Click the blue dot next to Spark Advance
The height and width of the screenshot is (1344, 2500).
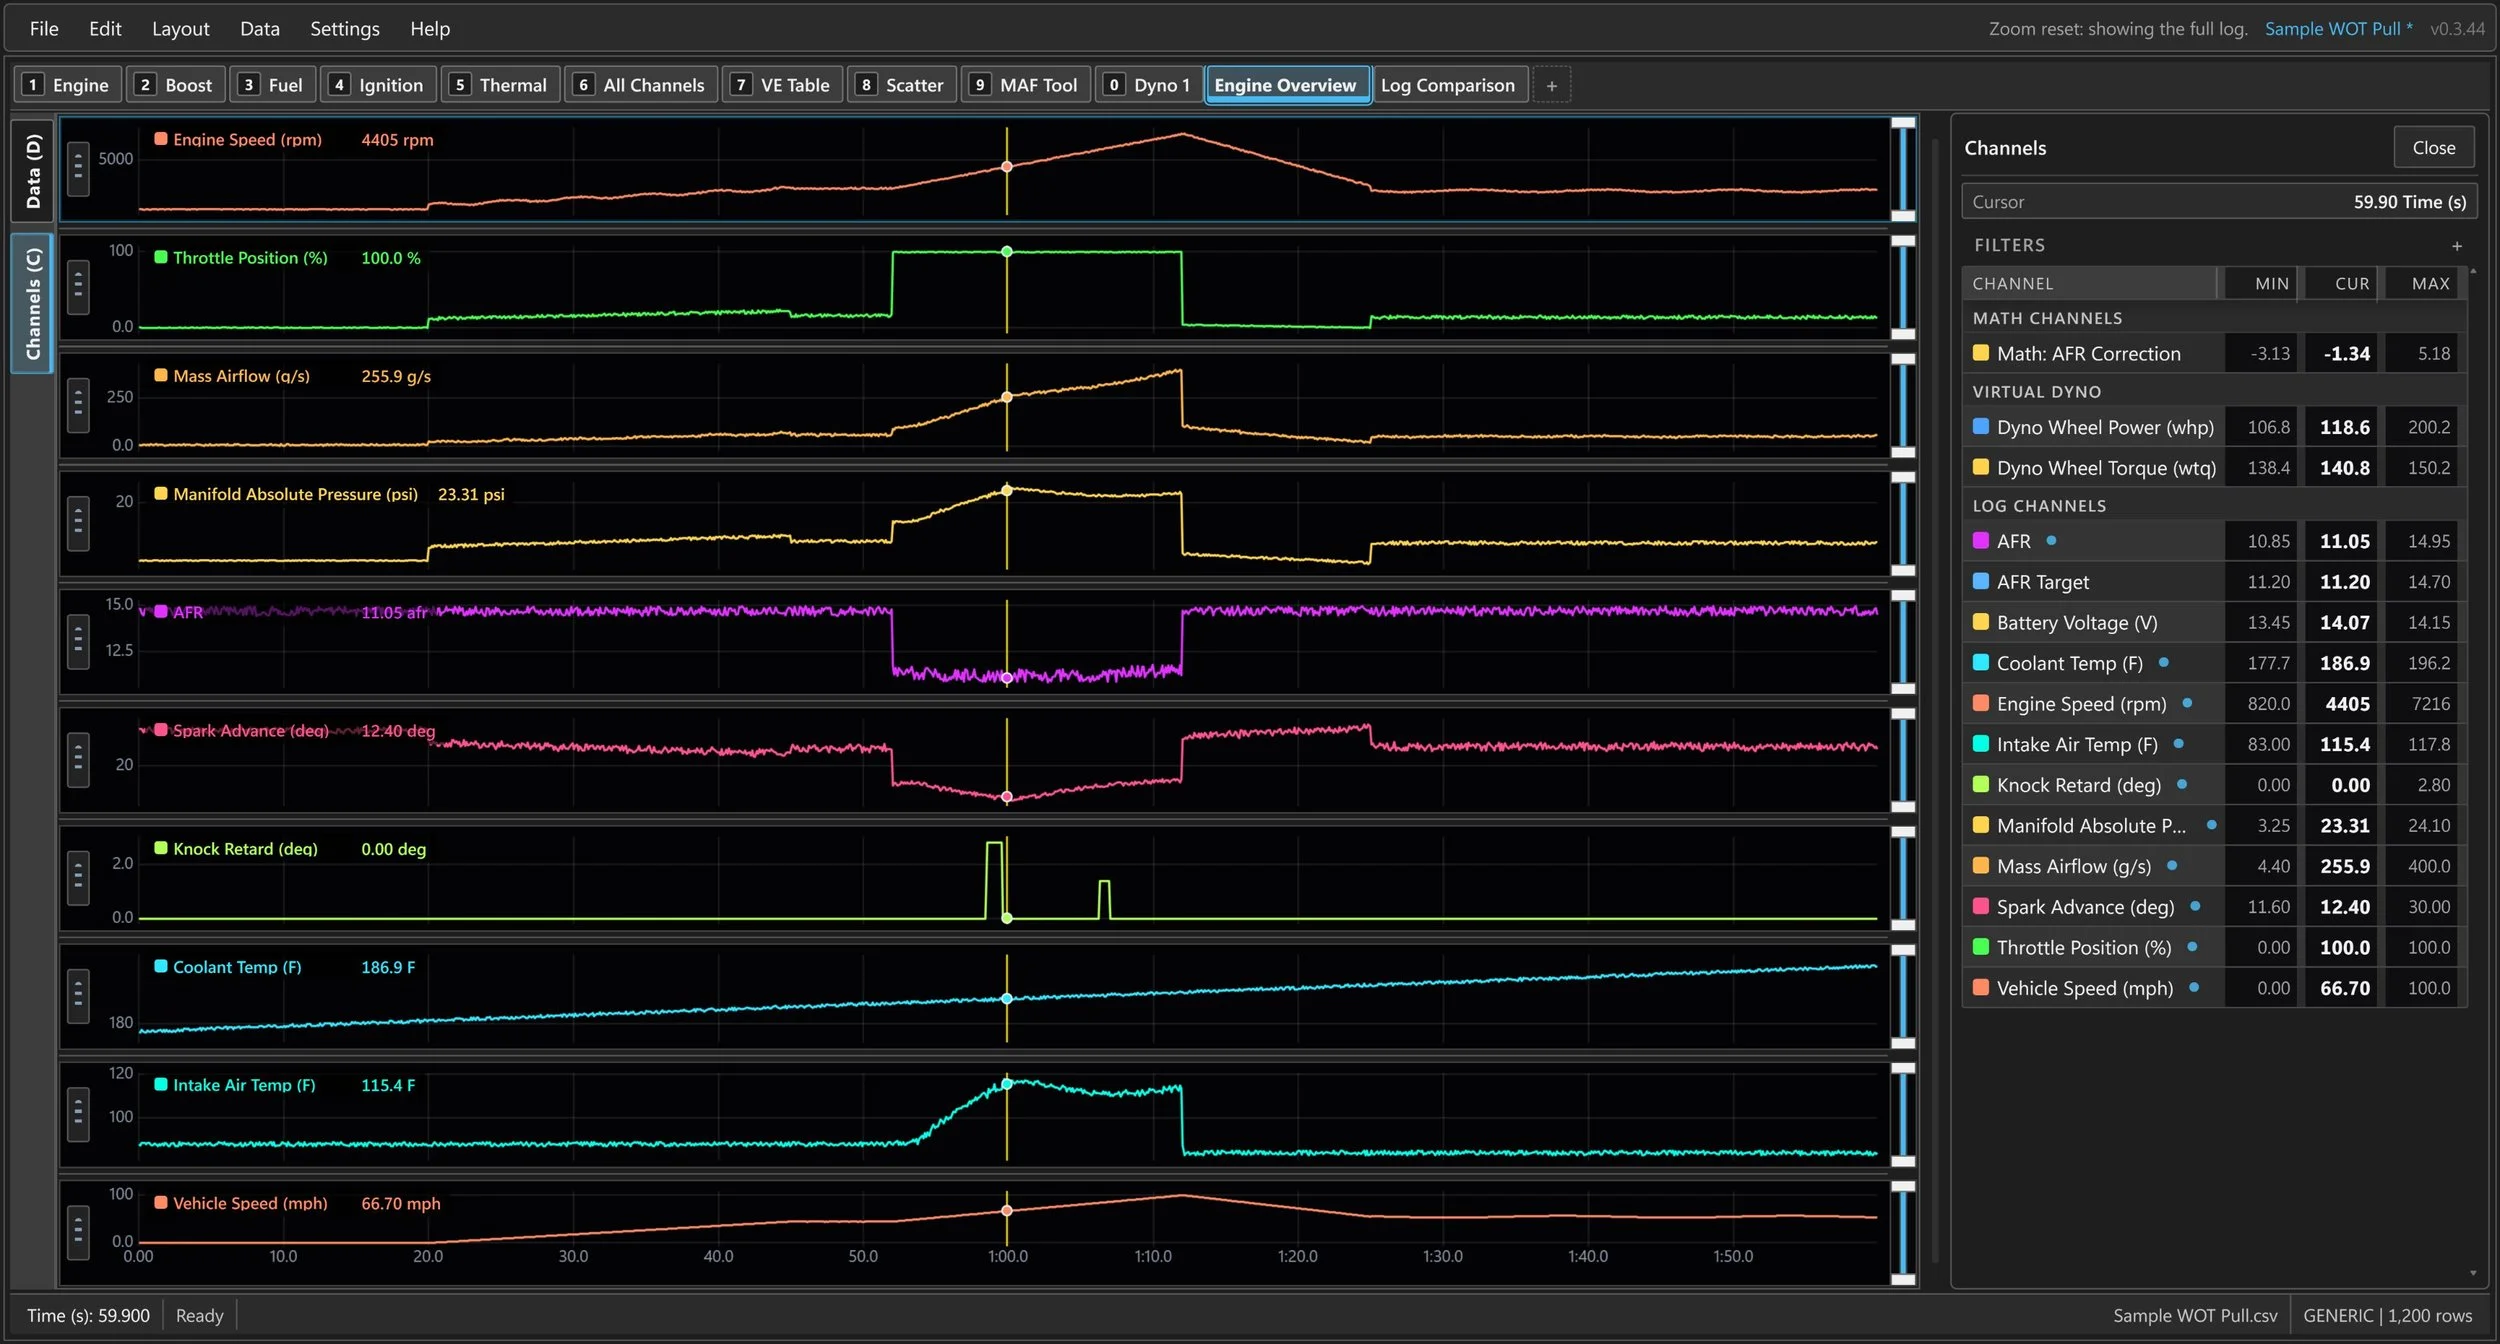[2195, 907]
